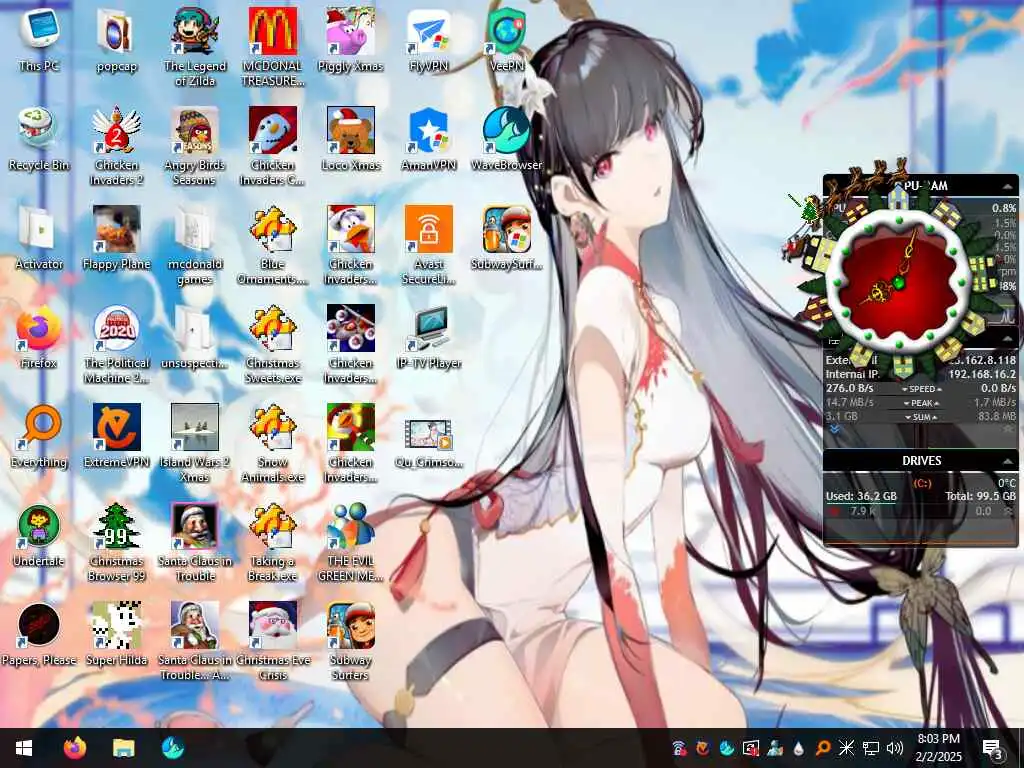The height and width of the screenshot is (768, 1024).
Task: Click the Total: 99.5 GB value
Action: coord(980,496)
